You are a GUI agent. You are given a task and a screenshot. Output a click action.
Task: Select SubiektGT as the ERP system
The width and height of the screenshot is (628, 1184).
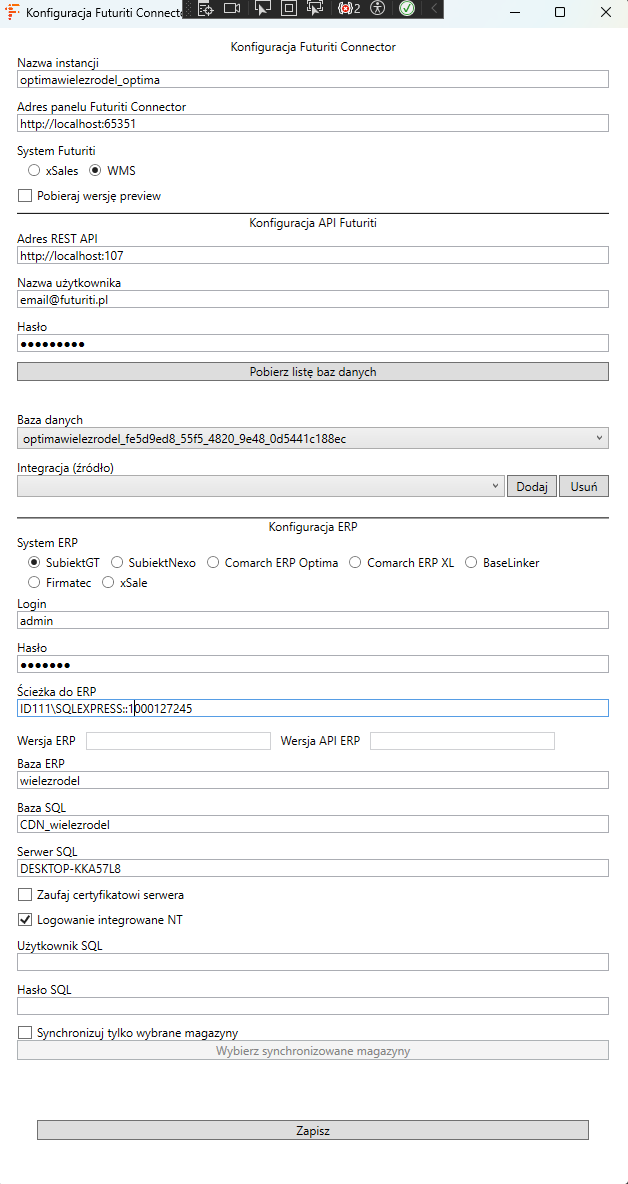tap(64, 563)
